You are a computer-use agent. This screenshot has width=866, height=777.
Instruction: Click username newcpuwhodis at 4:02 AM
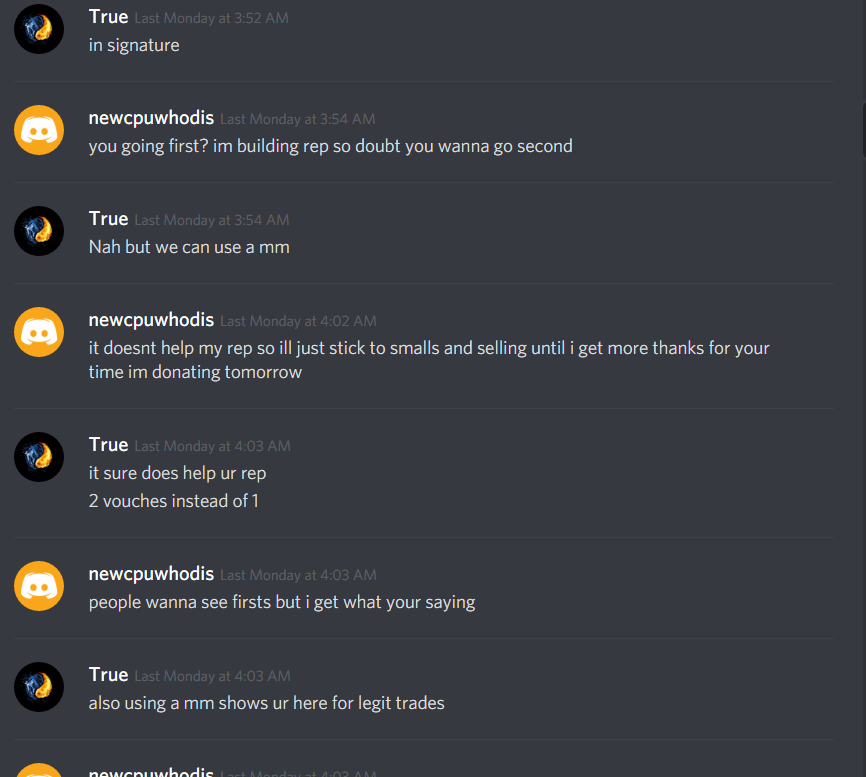(151, 320)
